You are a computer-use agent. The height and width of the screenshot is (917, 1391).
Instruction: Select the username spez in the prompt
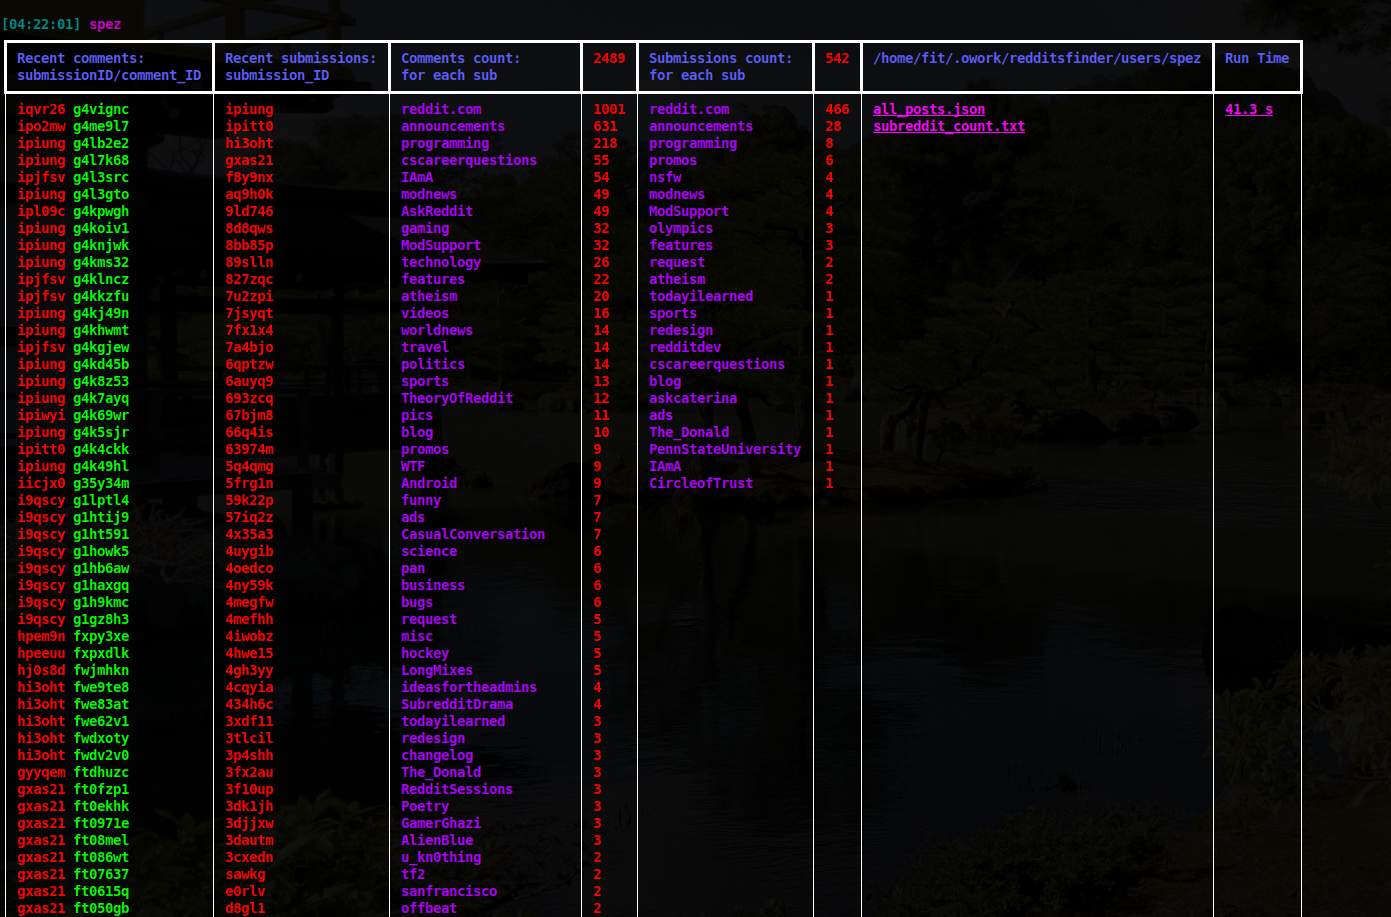pyautogui.click(x=105, y=24)
